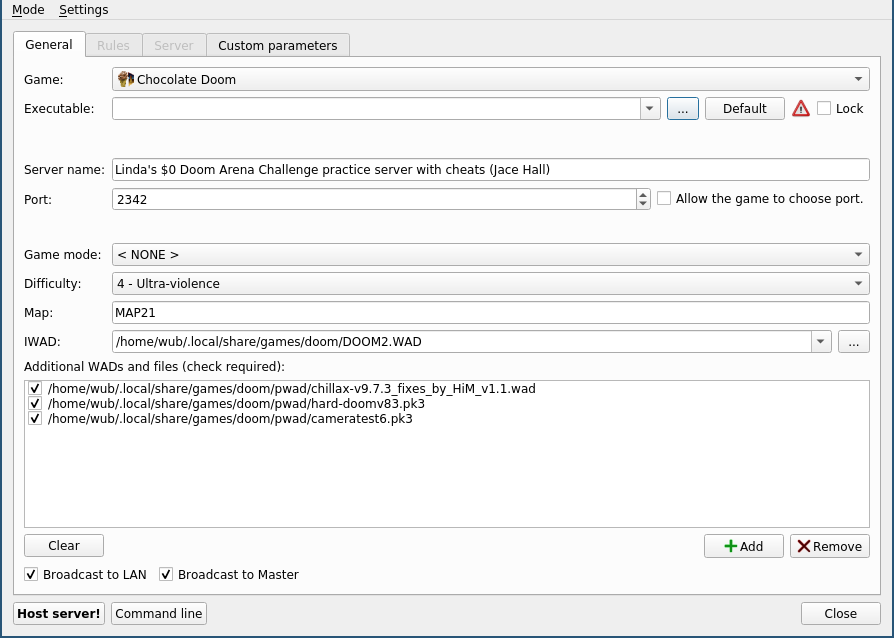Click the Remove button with red X
894x638 pixels.
[829, 546]
